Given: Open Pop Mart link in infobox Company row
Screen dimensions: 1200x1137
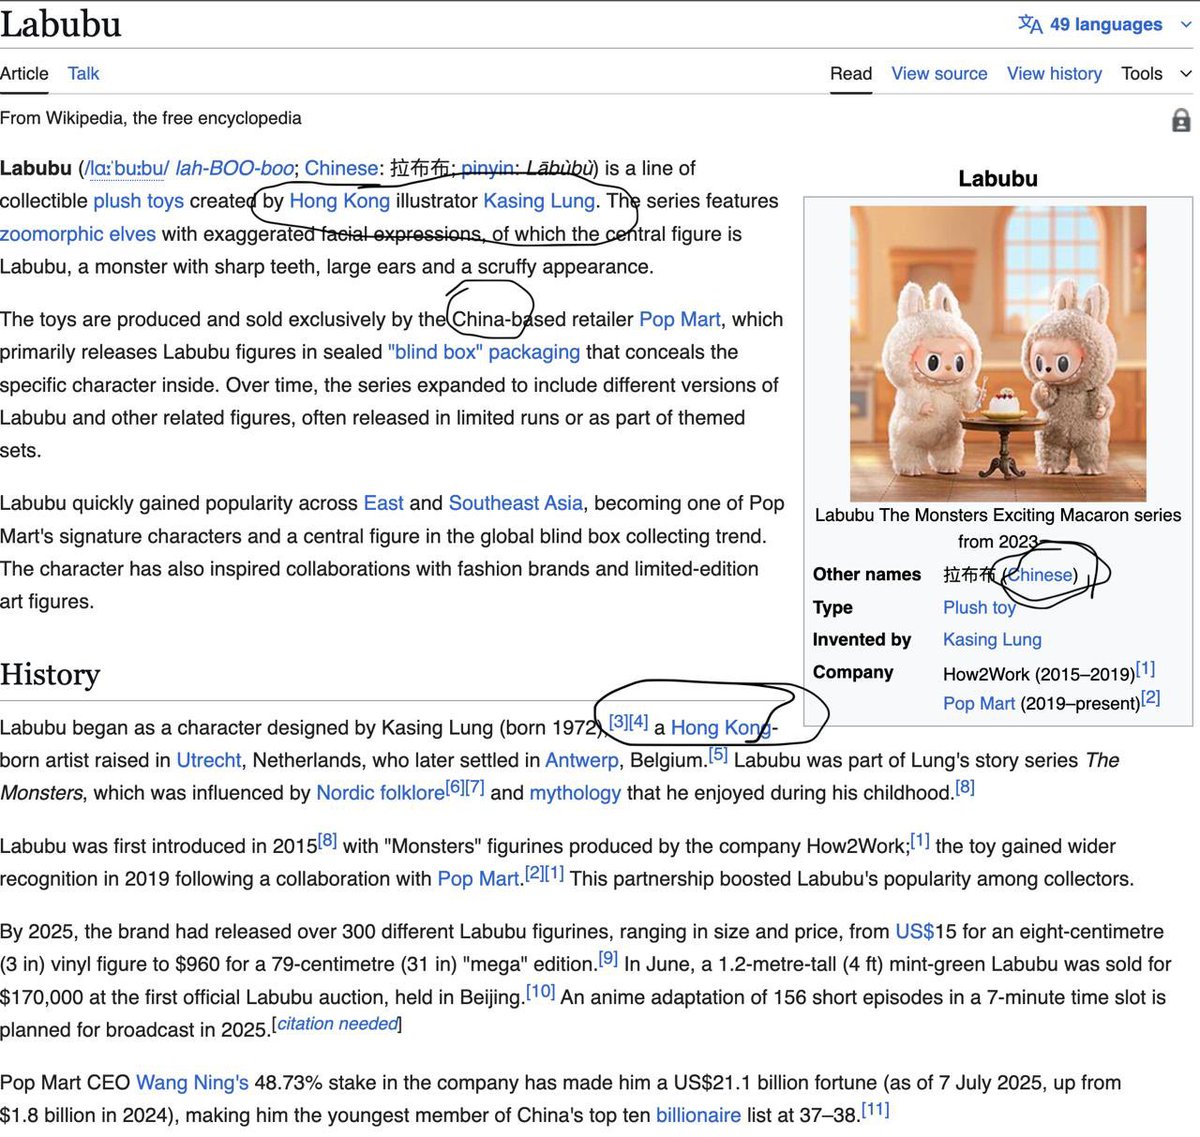Looking at the screenshot, I should click(x=979, y=703).
